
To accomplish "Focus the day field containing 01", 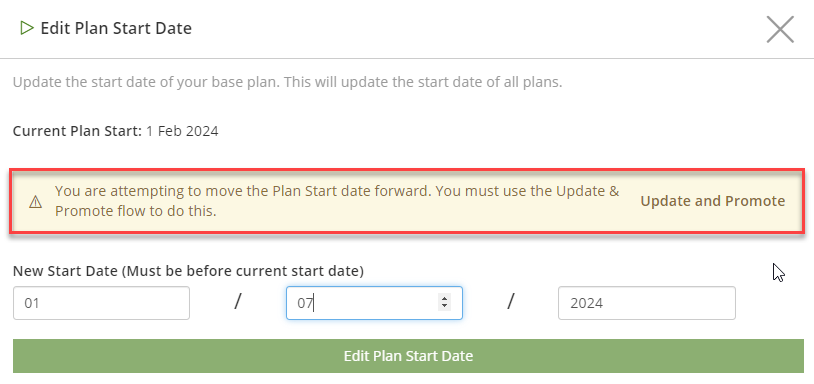I will (101, 303).
